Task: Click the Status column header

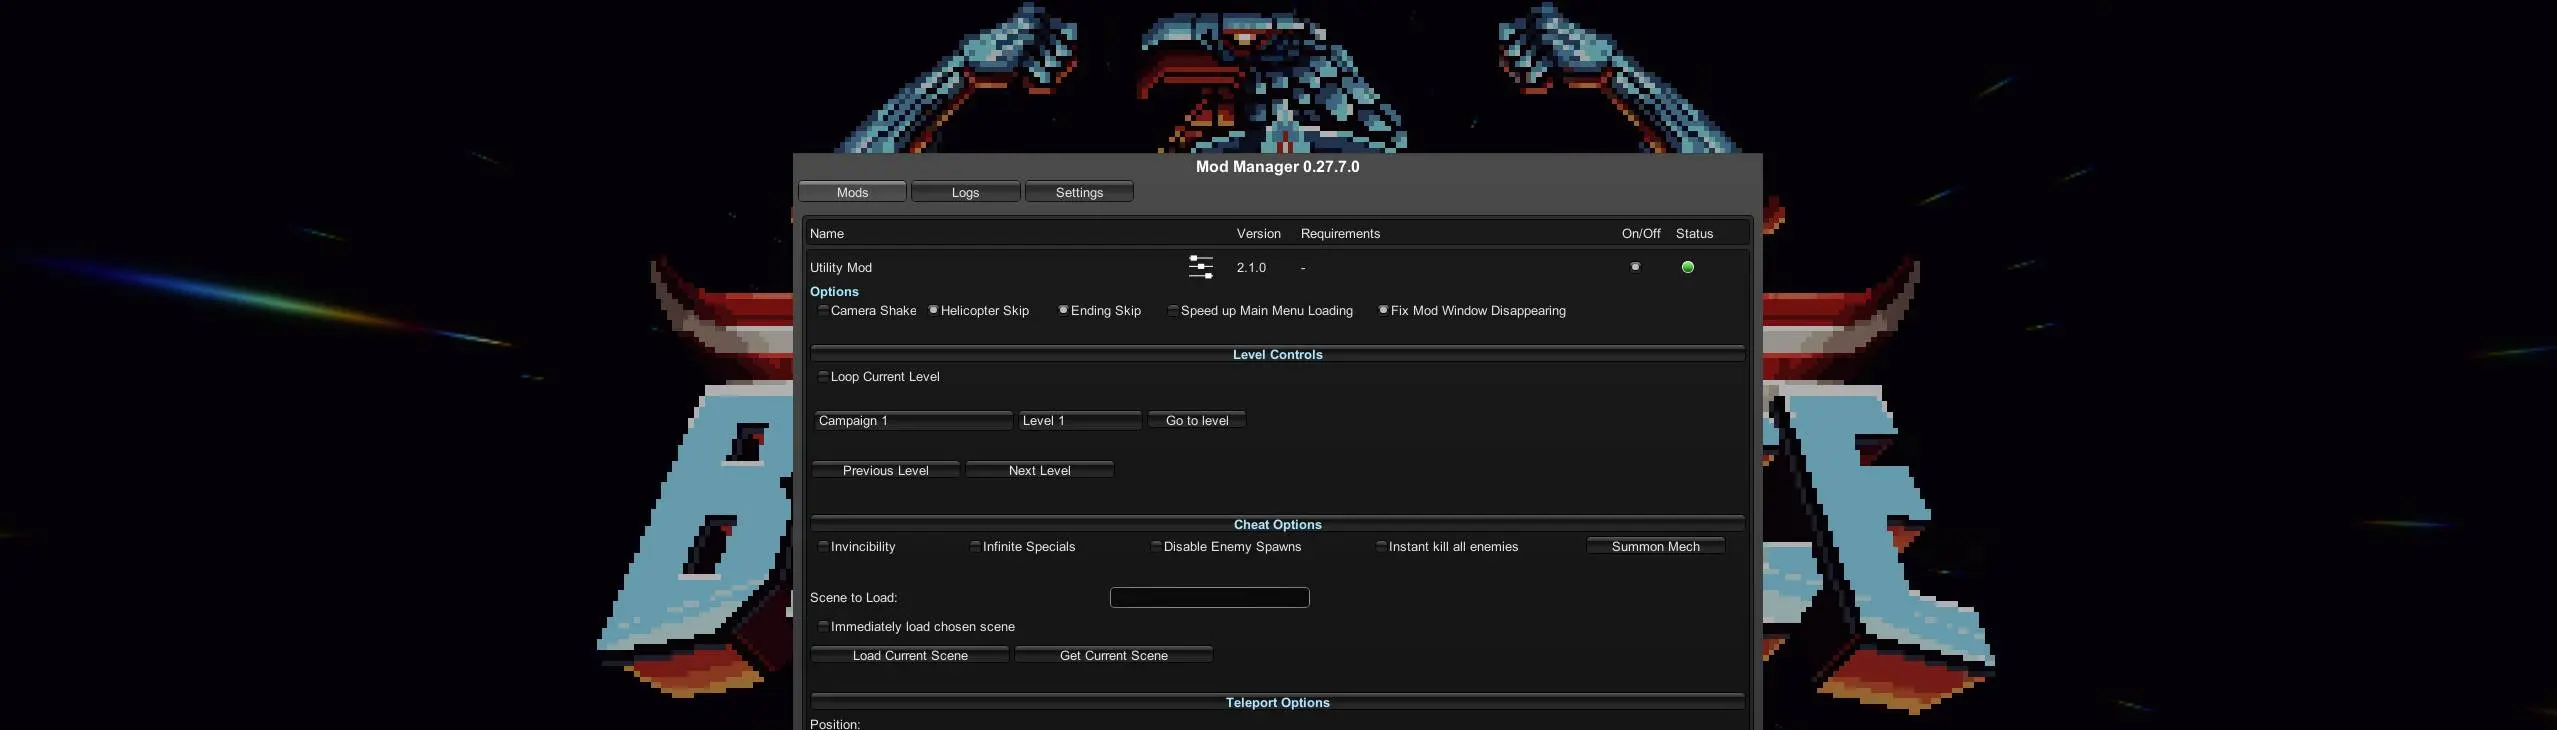Action: (1694, 233)
